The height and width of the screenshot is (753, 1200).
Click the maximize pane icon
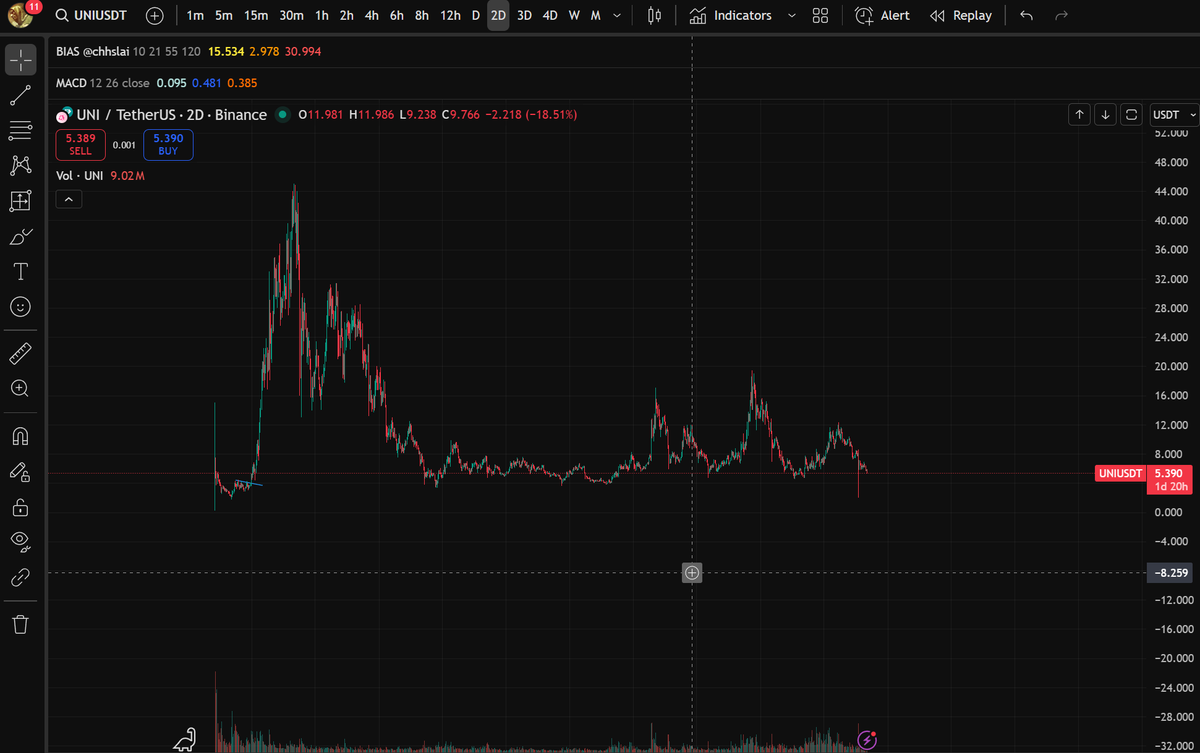click(x=1131, y=115)
